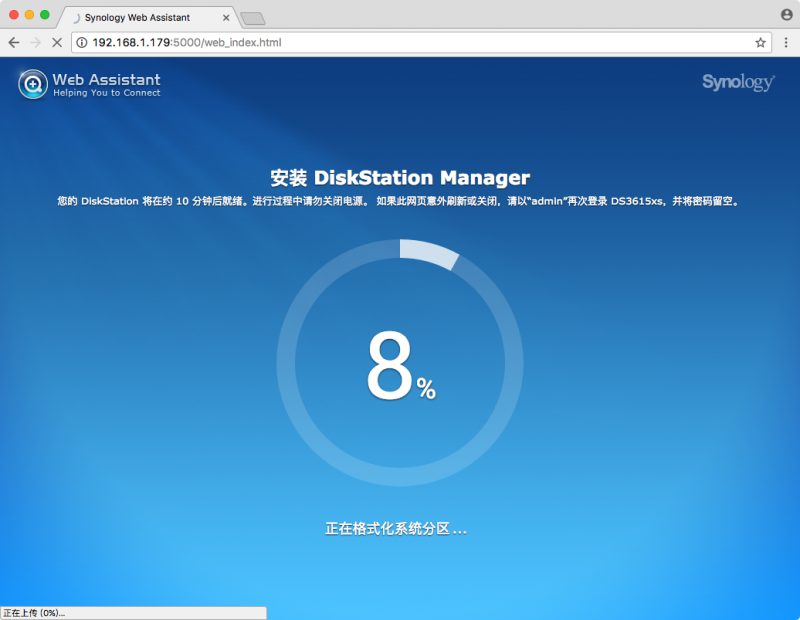The image size is (800, 620).
Task: Maximize window with green button
Action: click(45, 15)
